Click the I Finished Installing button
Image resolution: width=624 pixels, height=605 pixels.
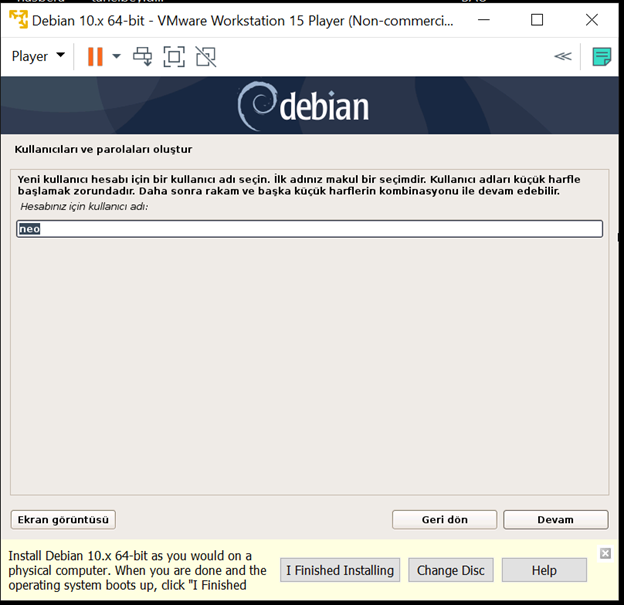[340, 570]
